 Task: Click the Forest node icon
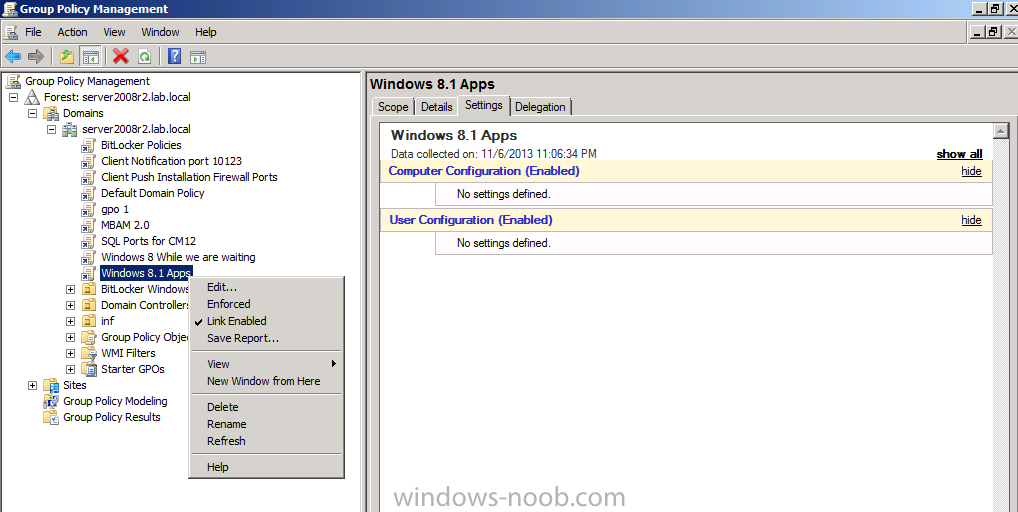[32, 97]
